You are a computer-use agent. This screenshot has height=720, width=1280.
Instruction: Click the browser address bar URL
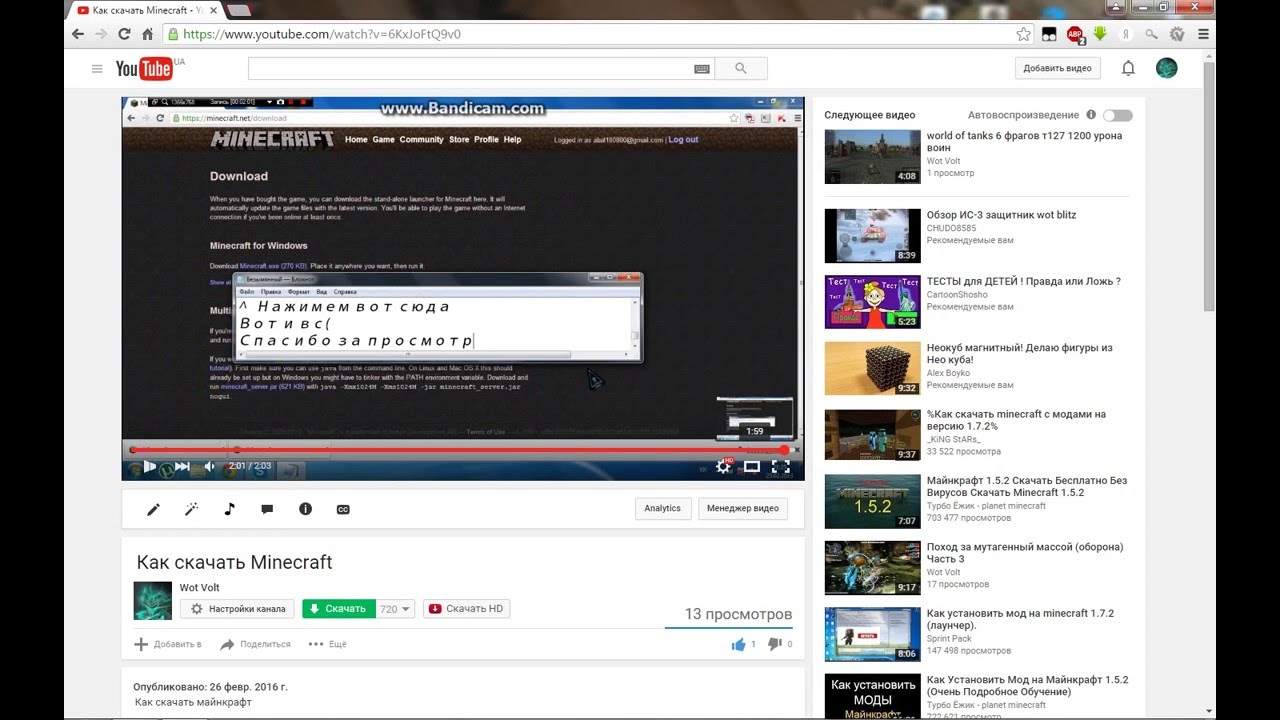(x=322, y=34)
